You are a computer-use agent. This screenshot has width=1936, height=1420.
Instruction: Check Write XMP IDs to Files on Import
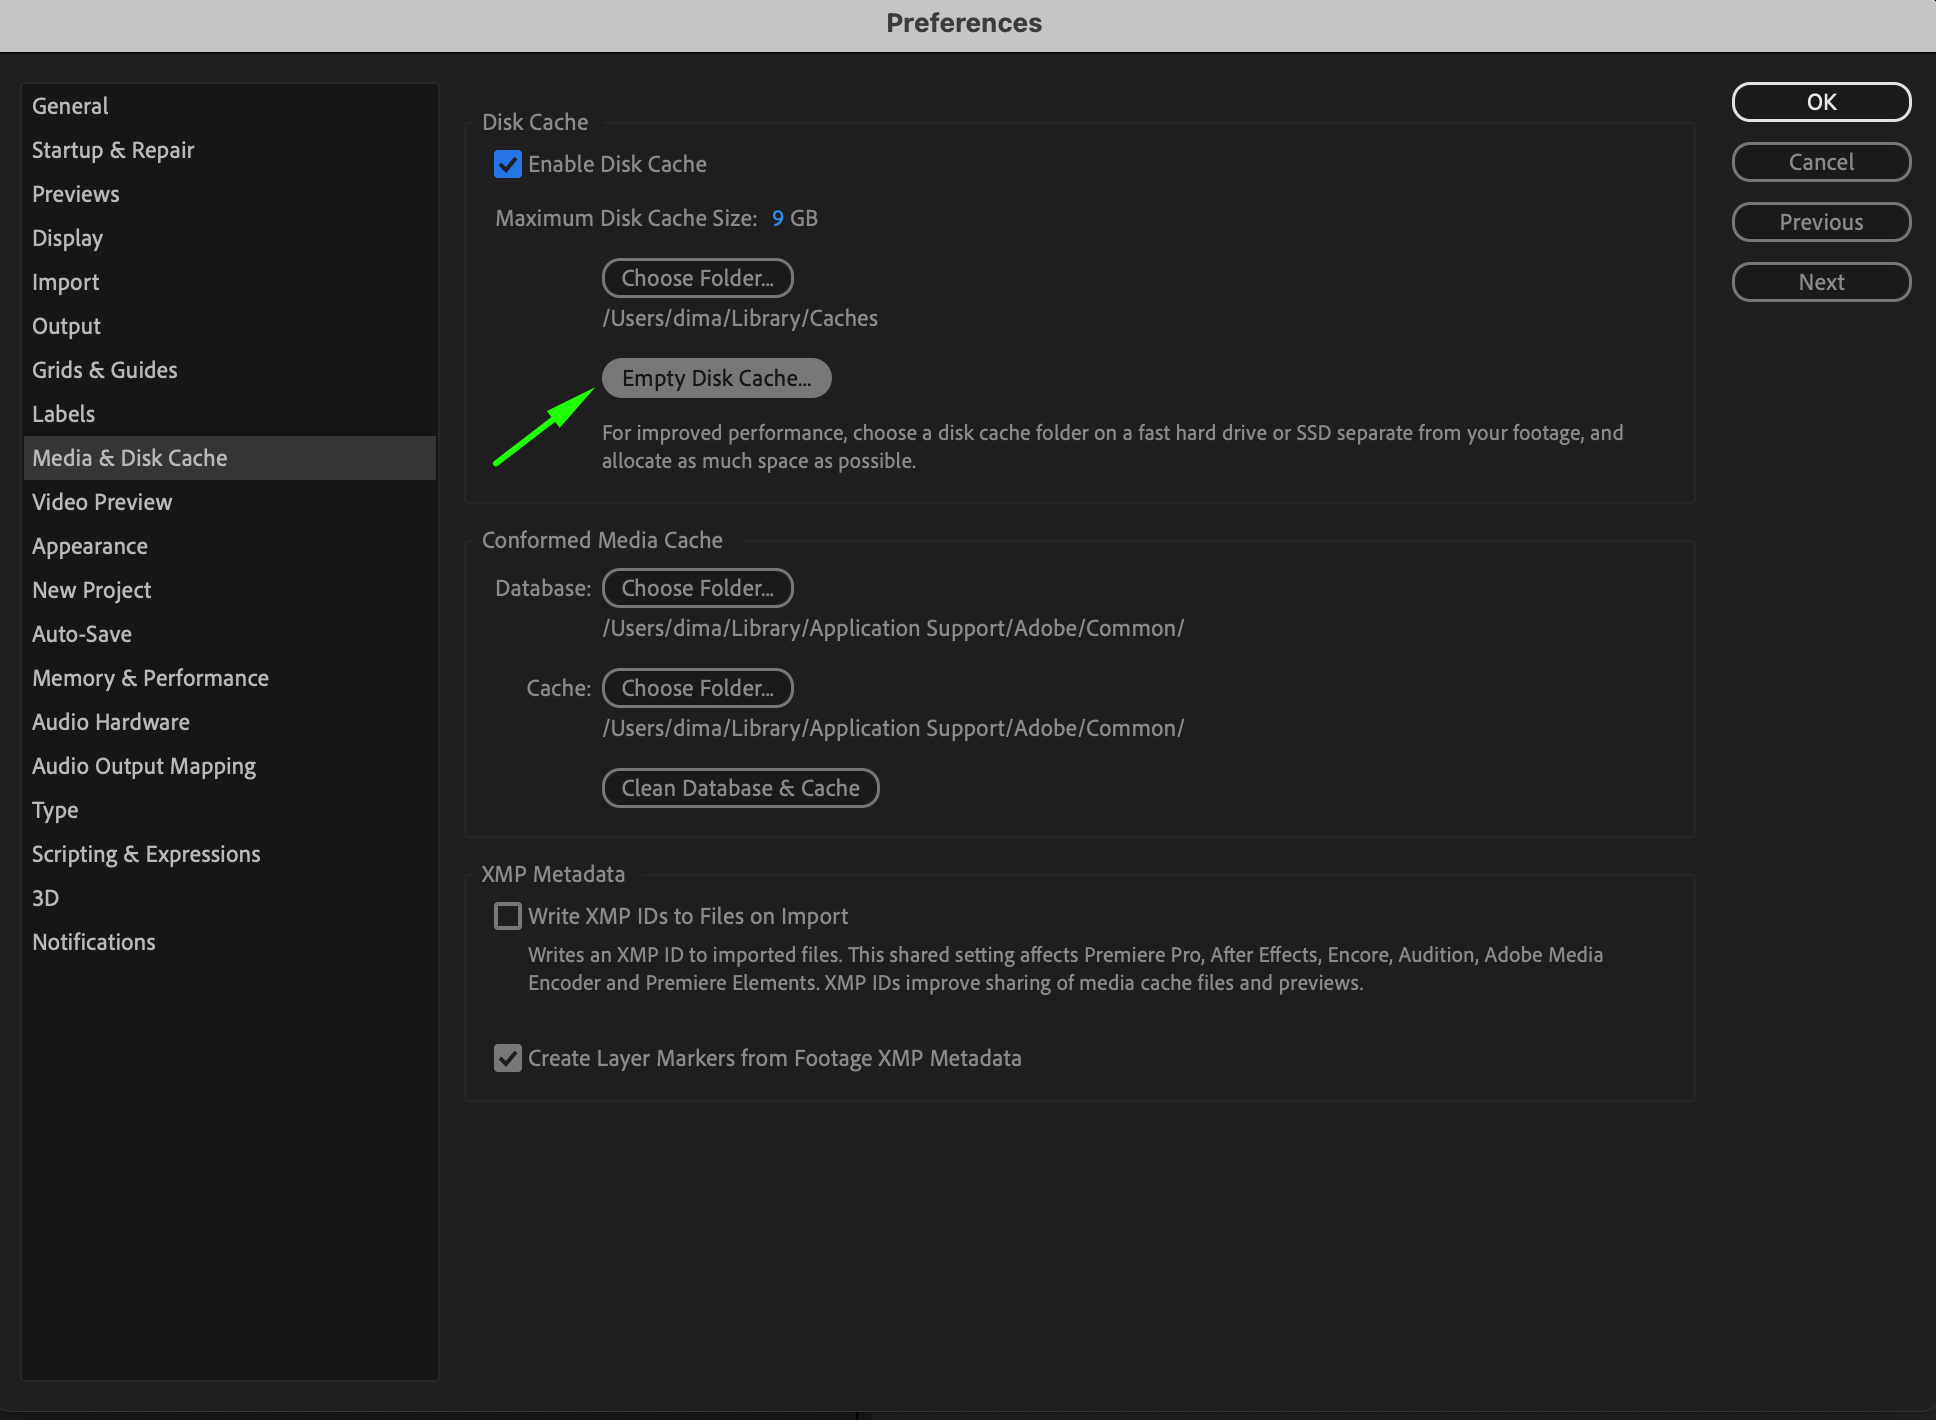coord(508,916)
